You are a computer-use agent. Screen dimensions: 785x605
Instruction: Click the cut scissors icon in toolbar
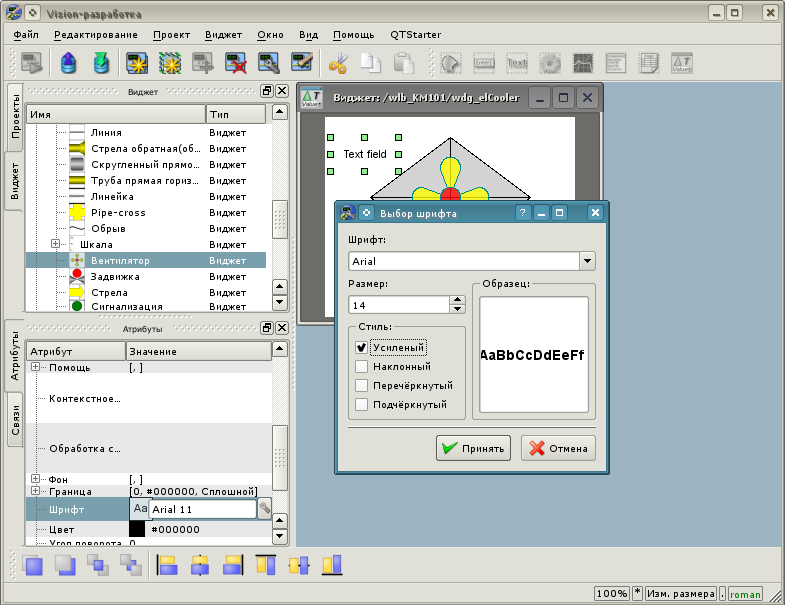pos(337,63)
